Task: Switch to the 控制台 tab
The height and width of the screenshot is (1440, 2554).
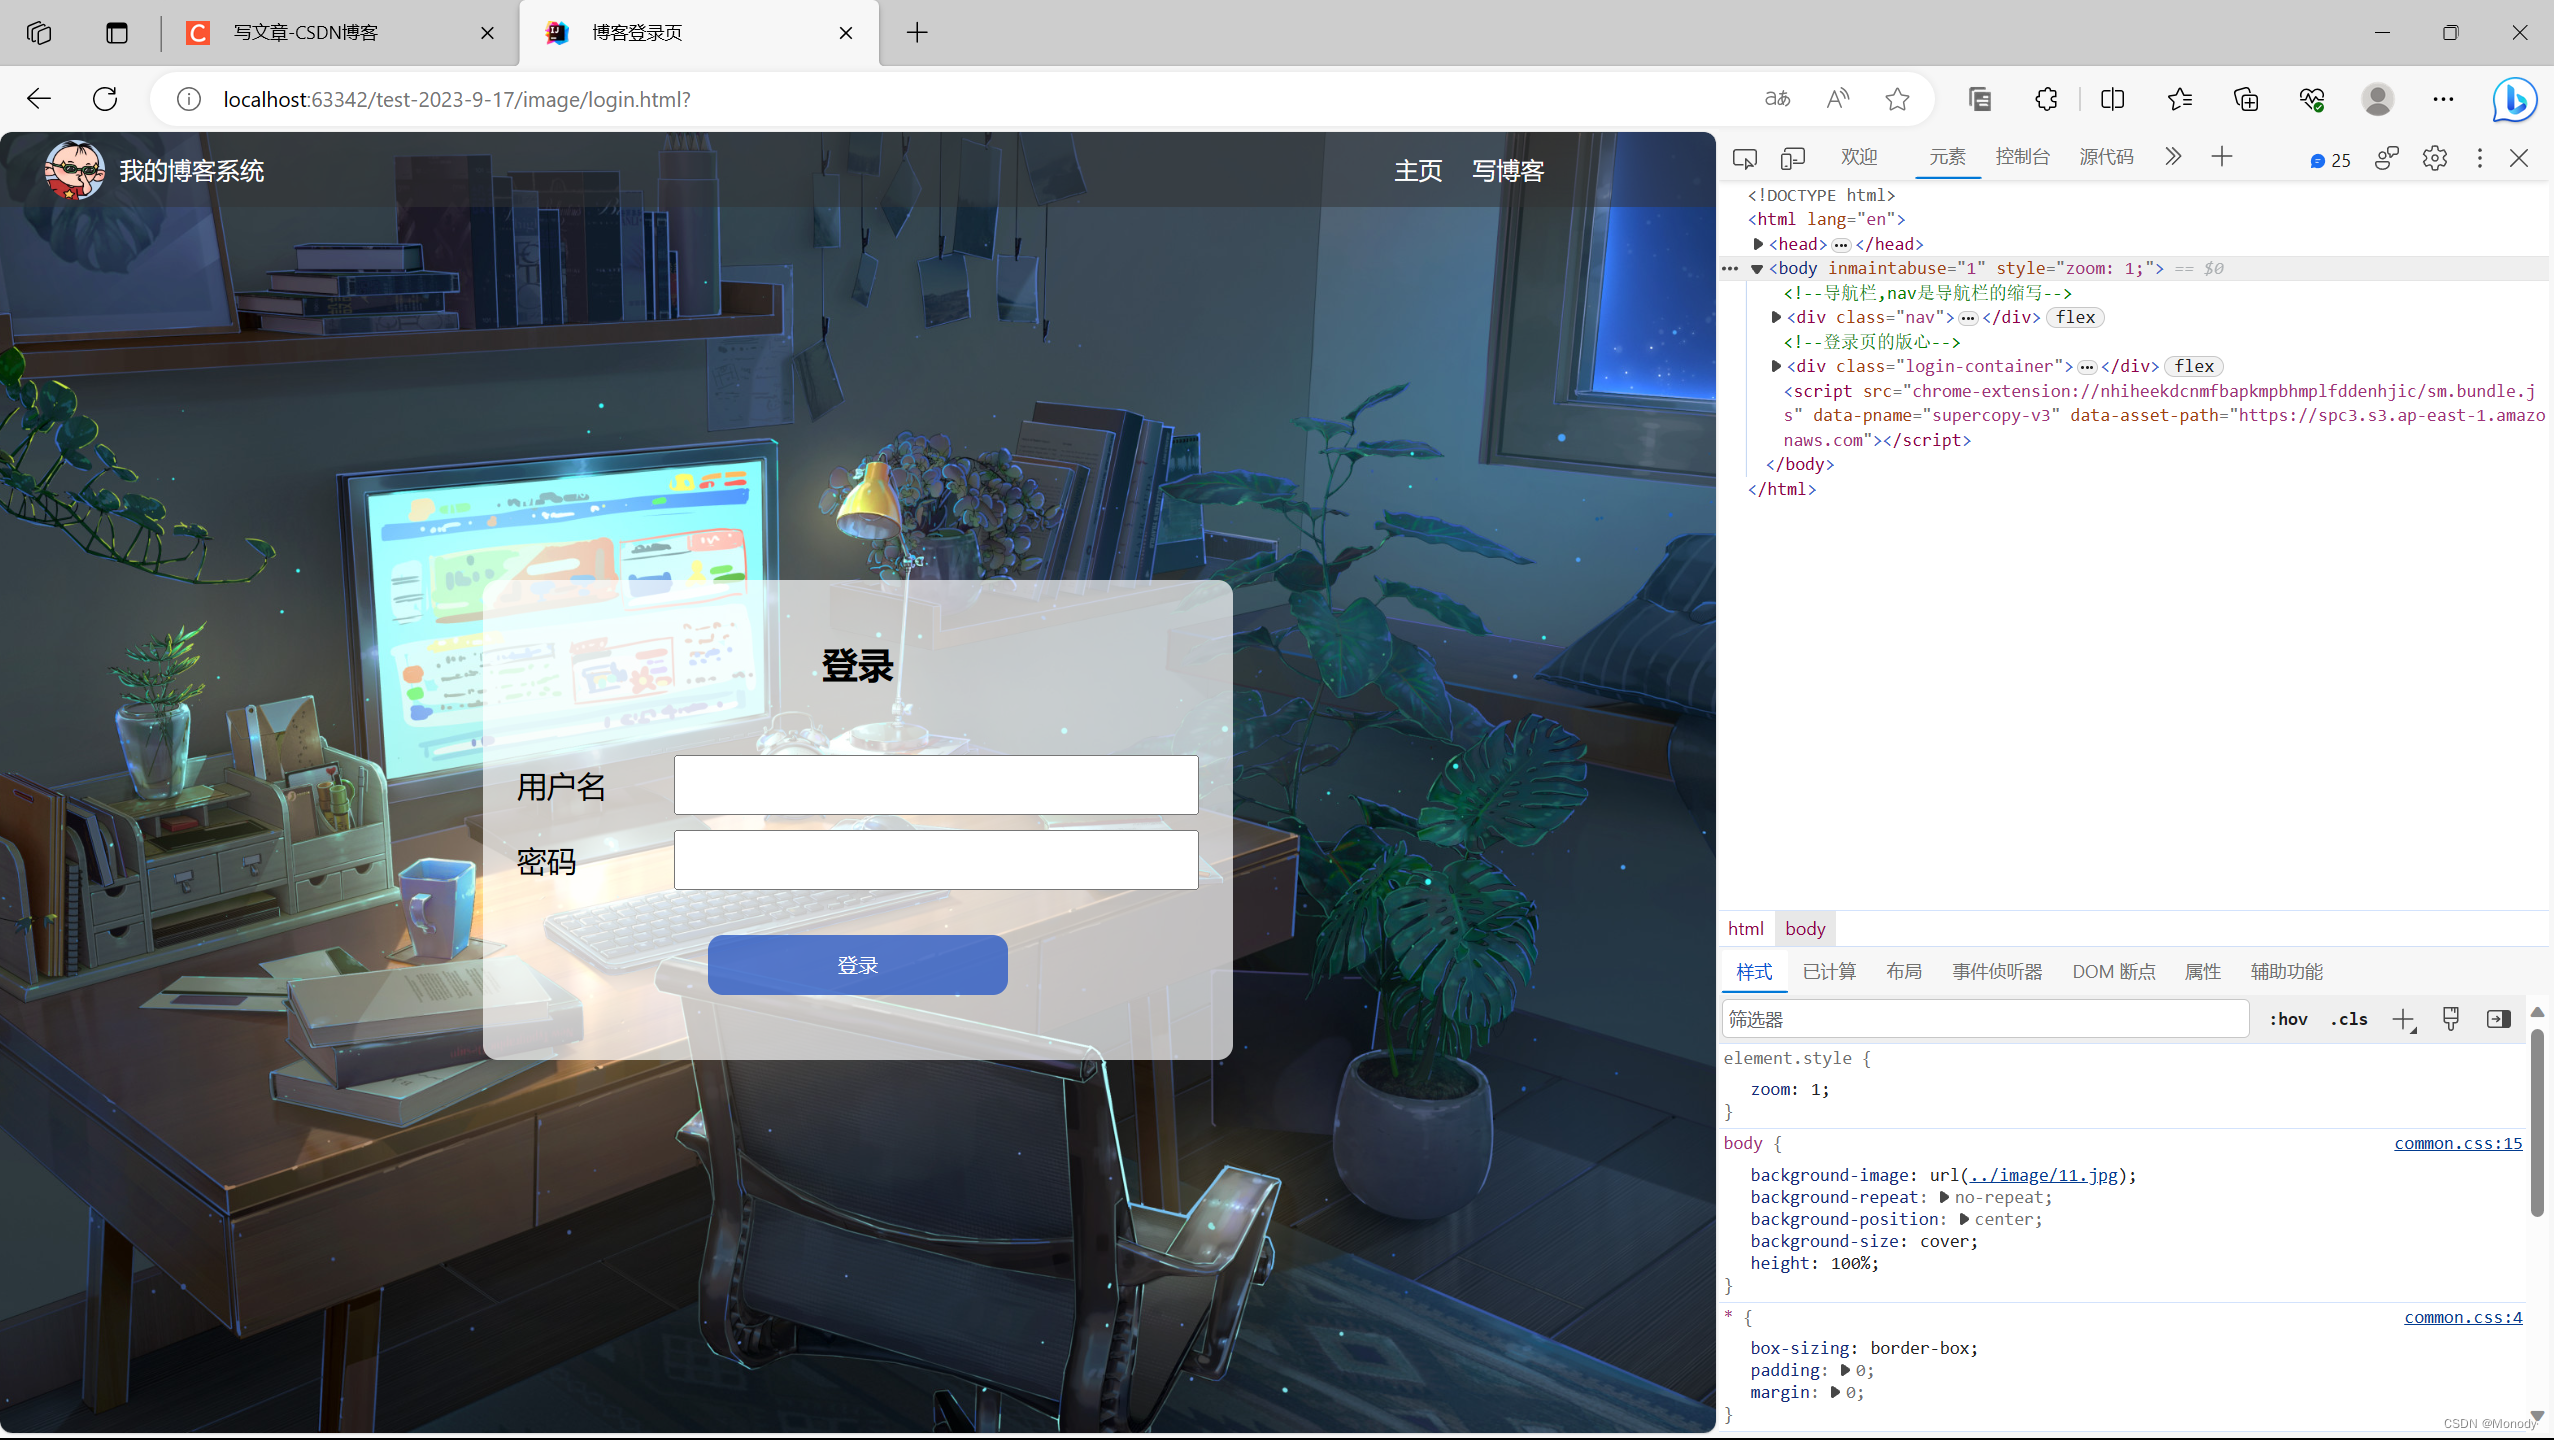Action: [2022, 157]
